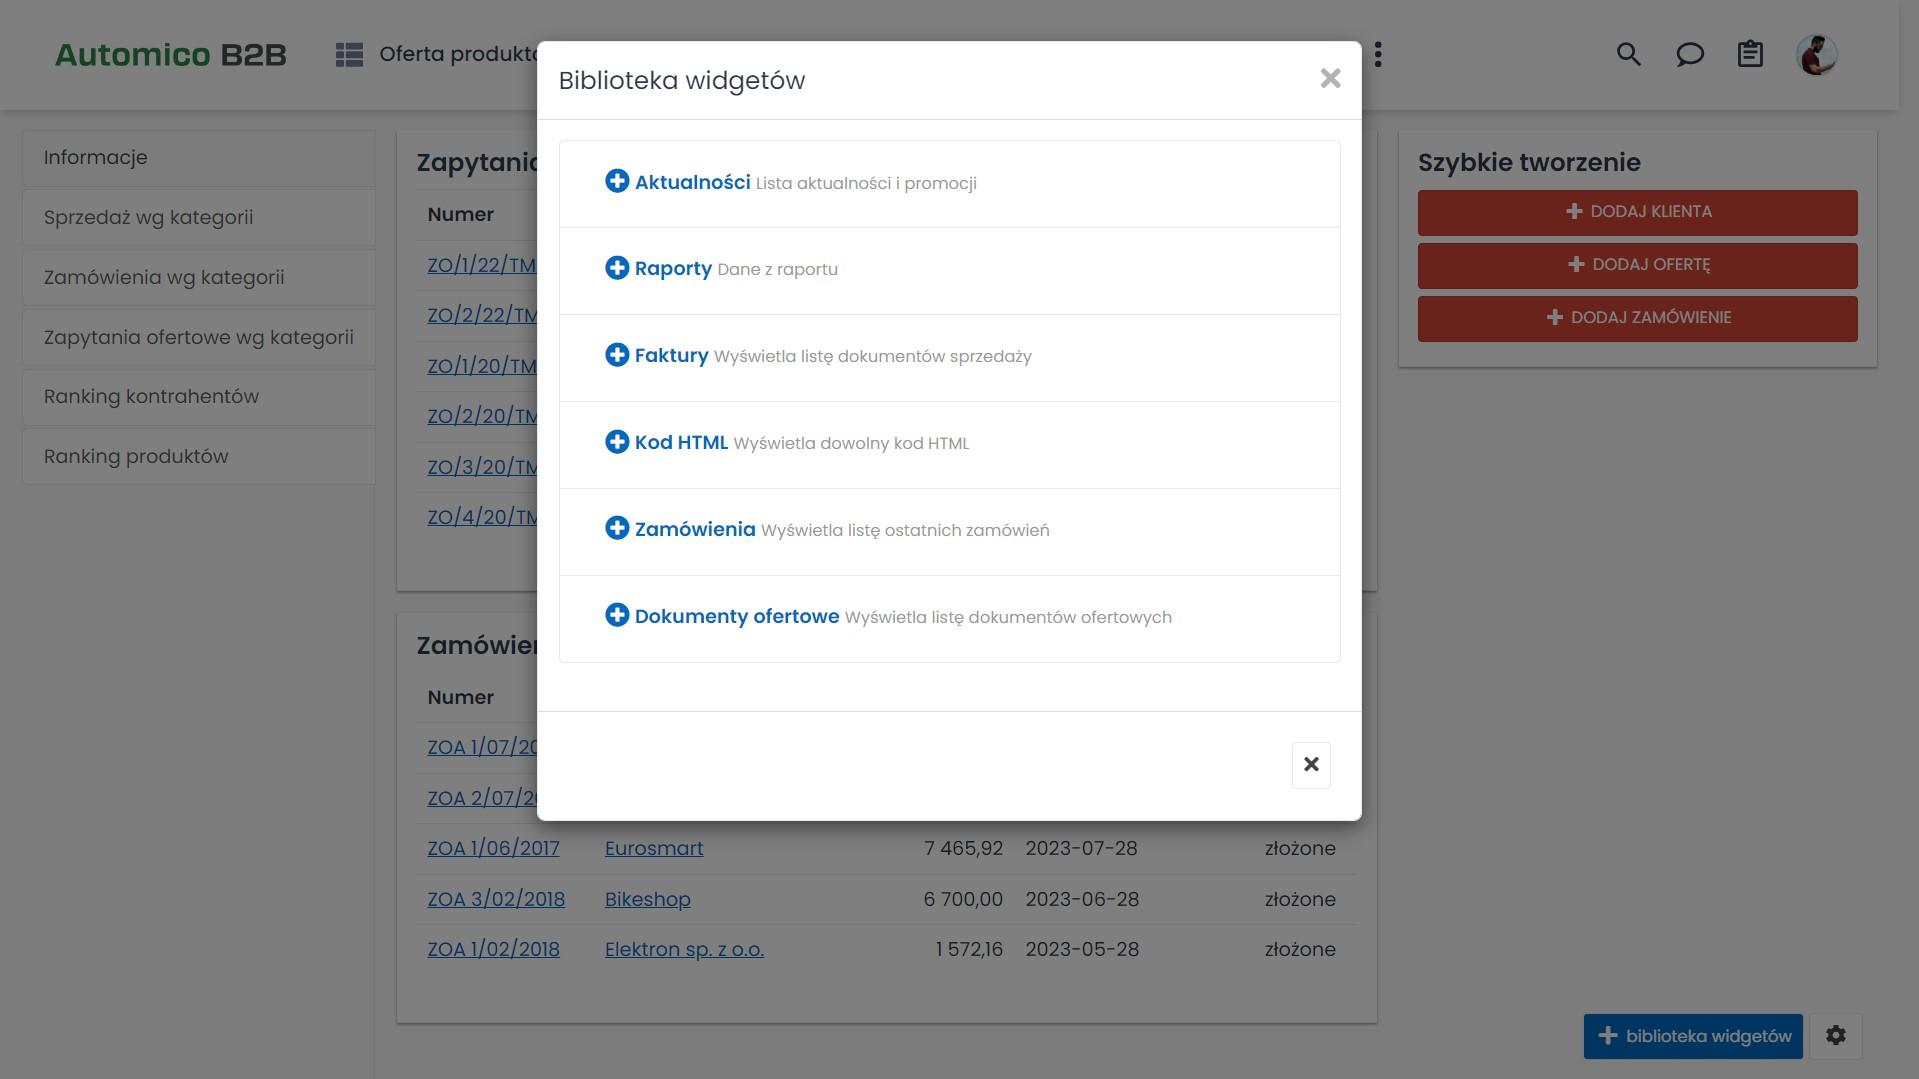The width and height of the screenshot is (1919, 1079).
Task: Click the plus icon beside Kod HTML
Action: pos(617,442)
